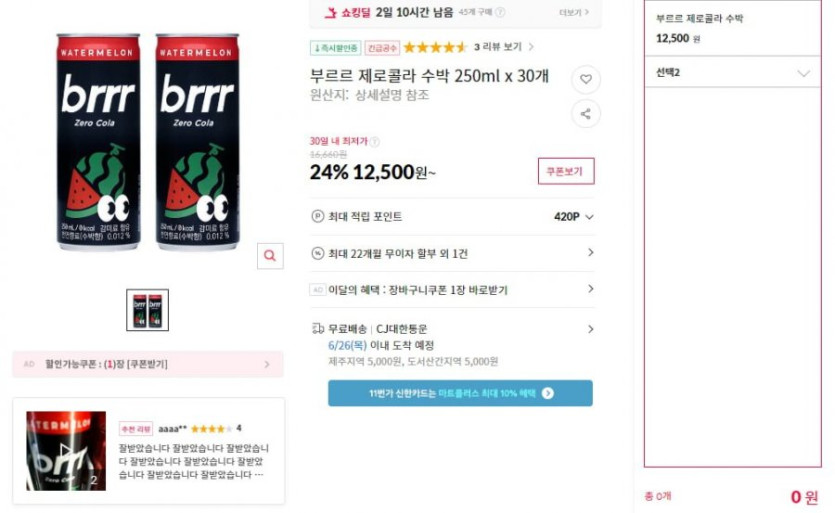Viewport: 835px width, 513px height.
Task: Select the small product thumbnail below main image
Action: pos(148,310)
